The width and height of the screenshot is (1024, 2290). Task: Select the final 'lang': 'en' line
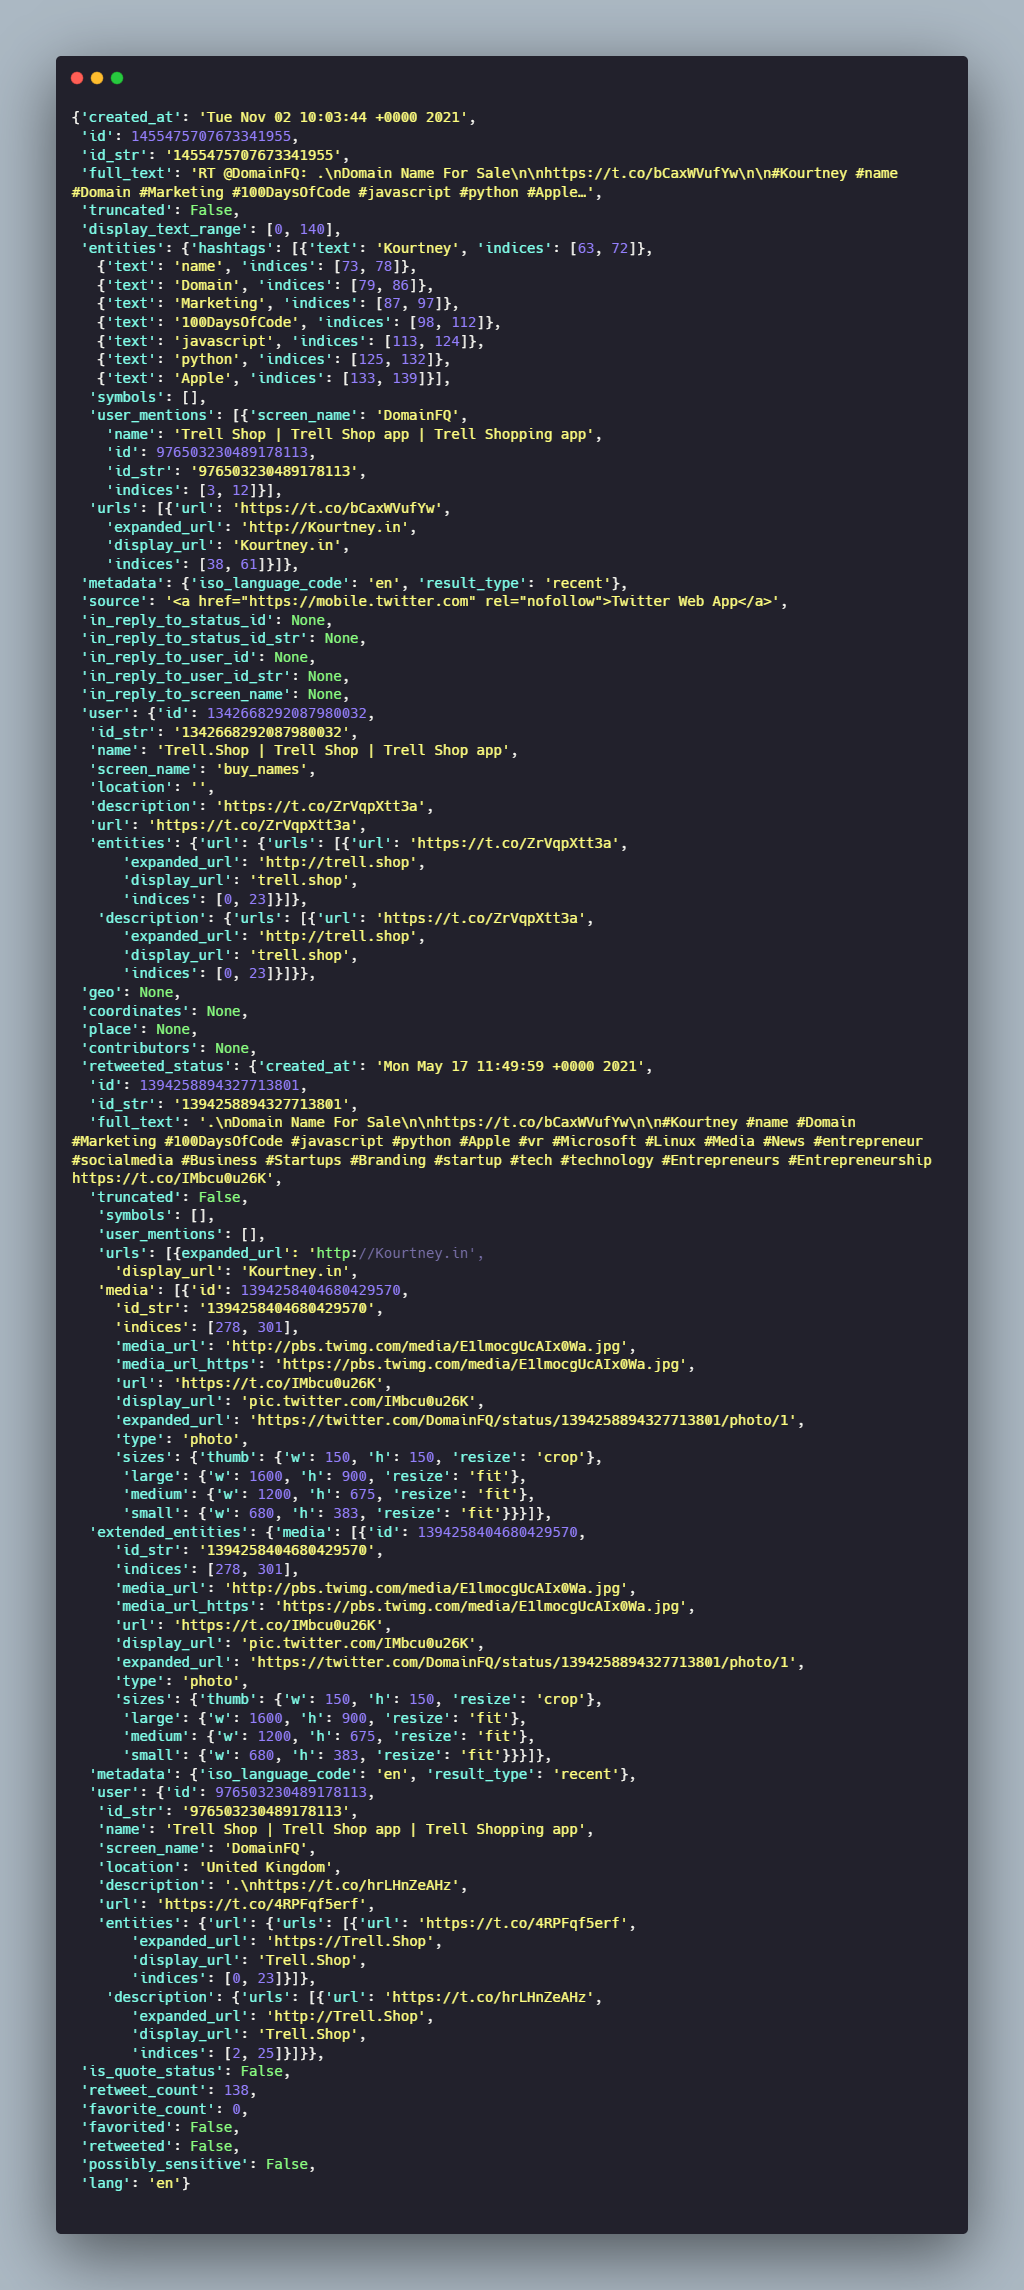pos(135,2183)
